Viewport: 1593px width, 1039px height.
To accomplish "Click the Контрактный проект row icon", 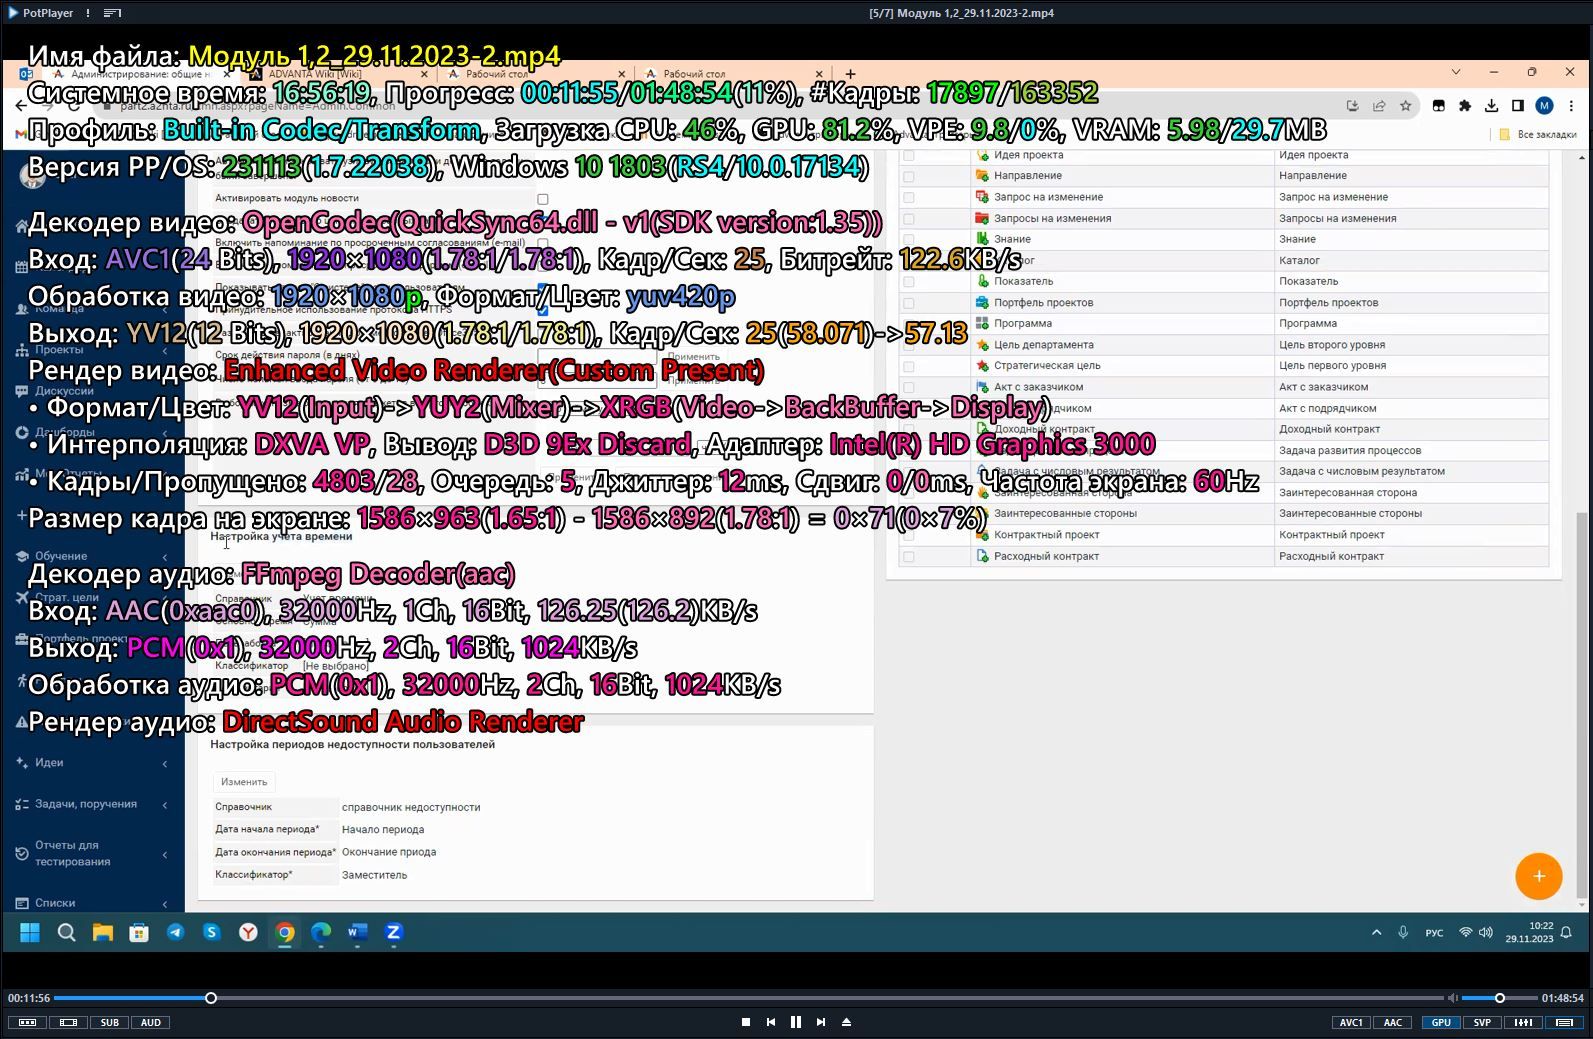I will point(982,534).
